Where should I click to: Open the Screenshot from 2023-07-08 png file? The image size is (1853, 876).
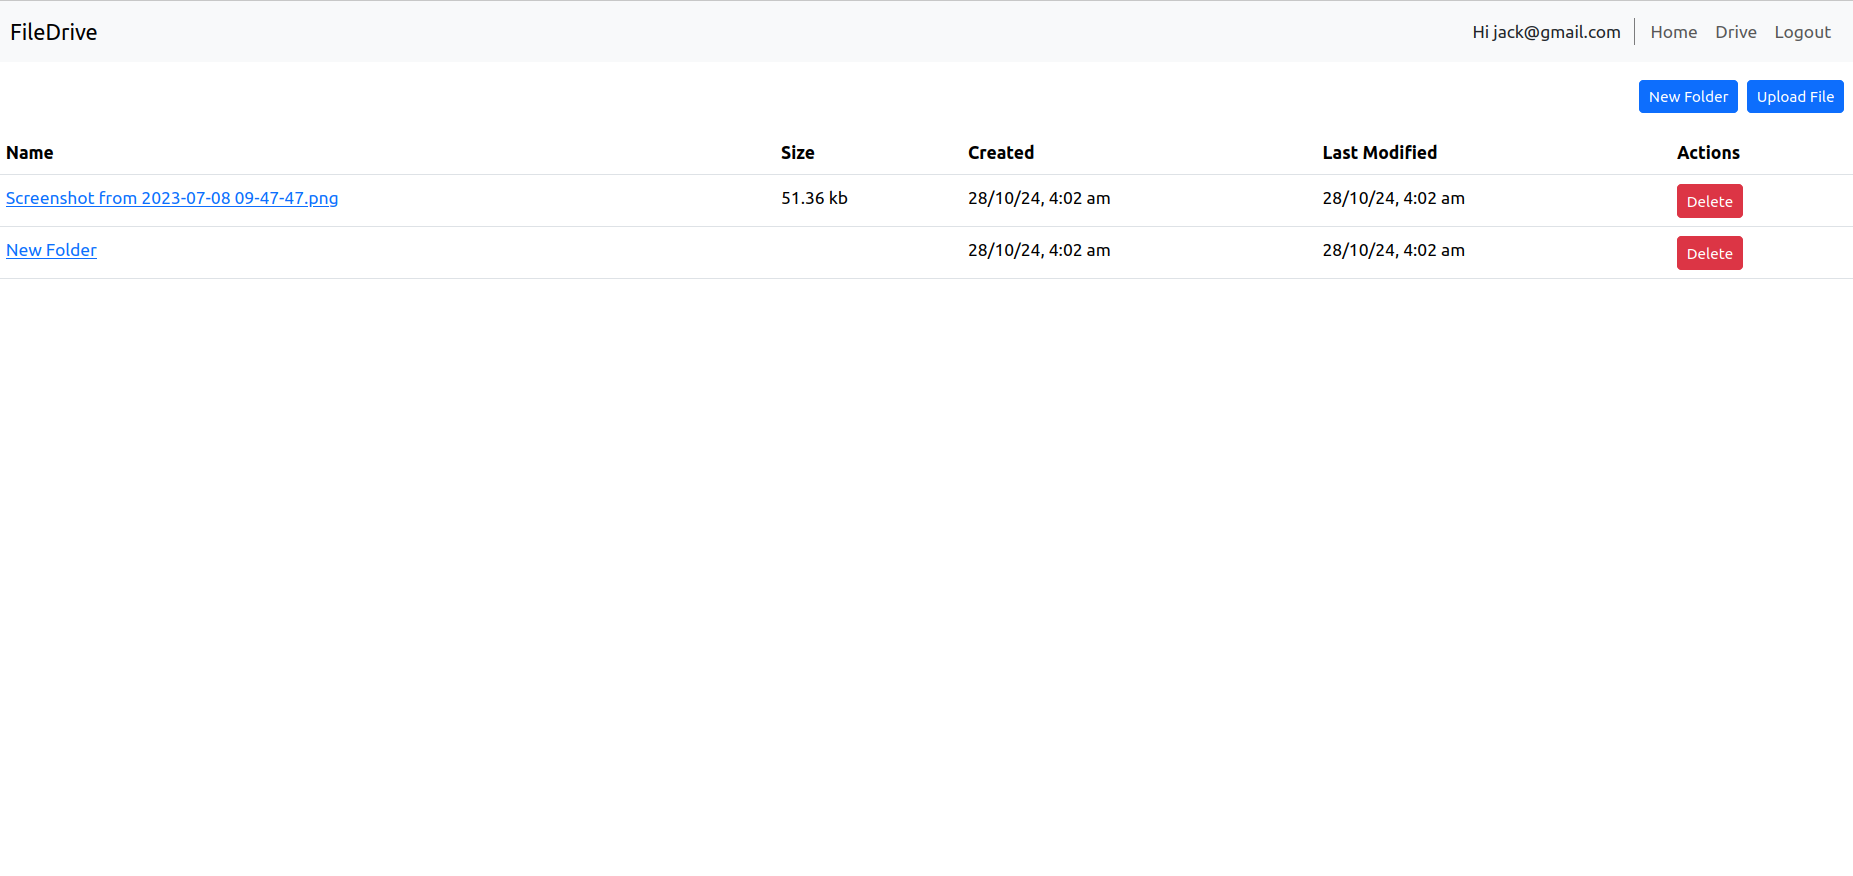pos(172,198)
